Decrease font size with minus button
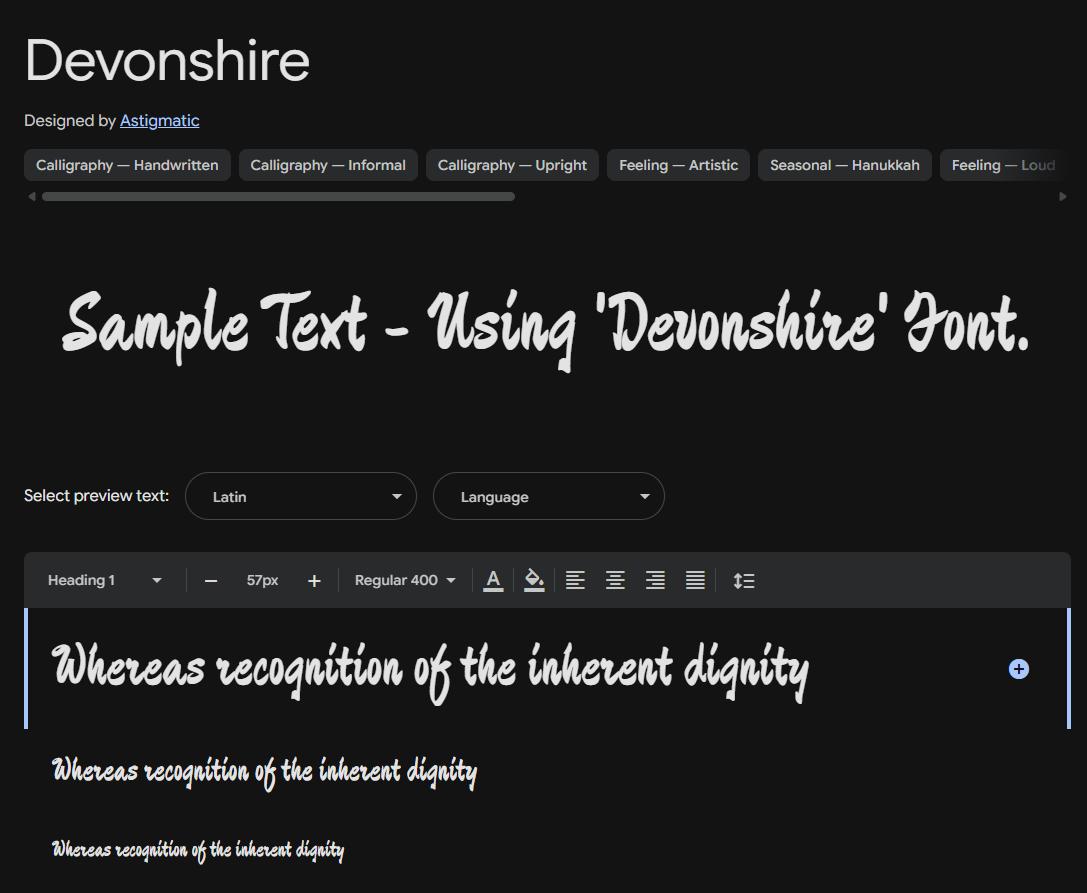 point(211,581)
